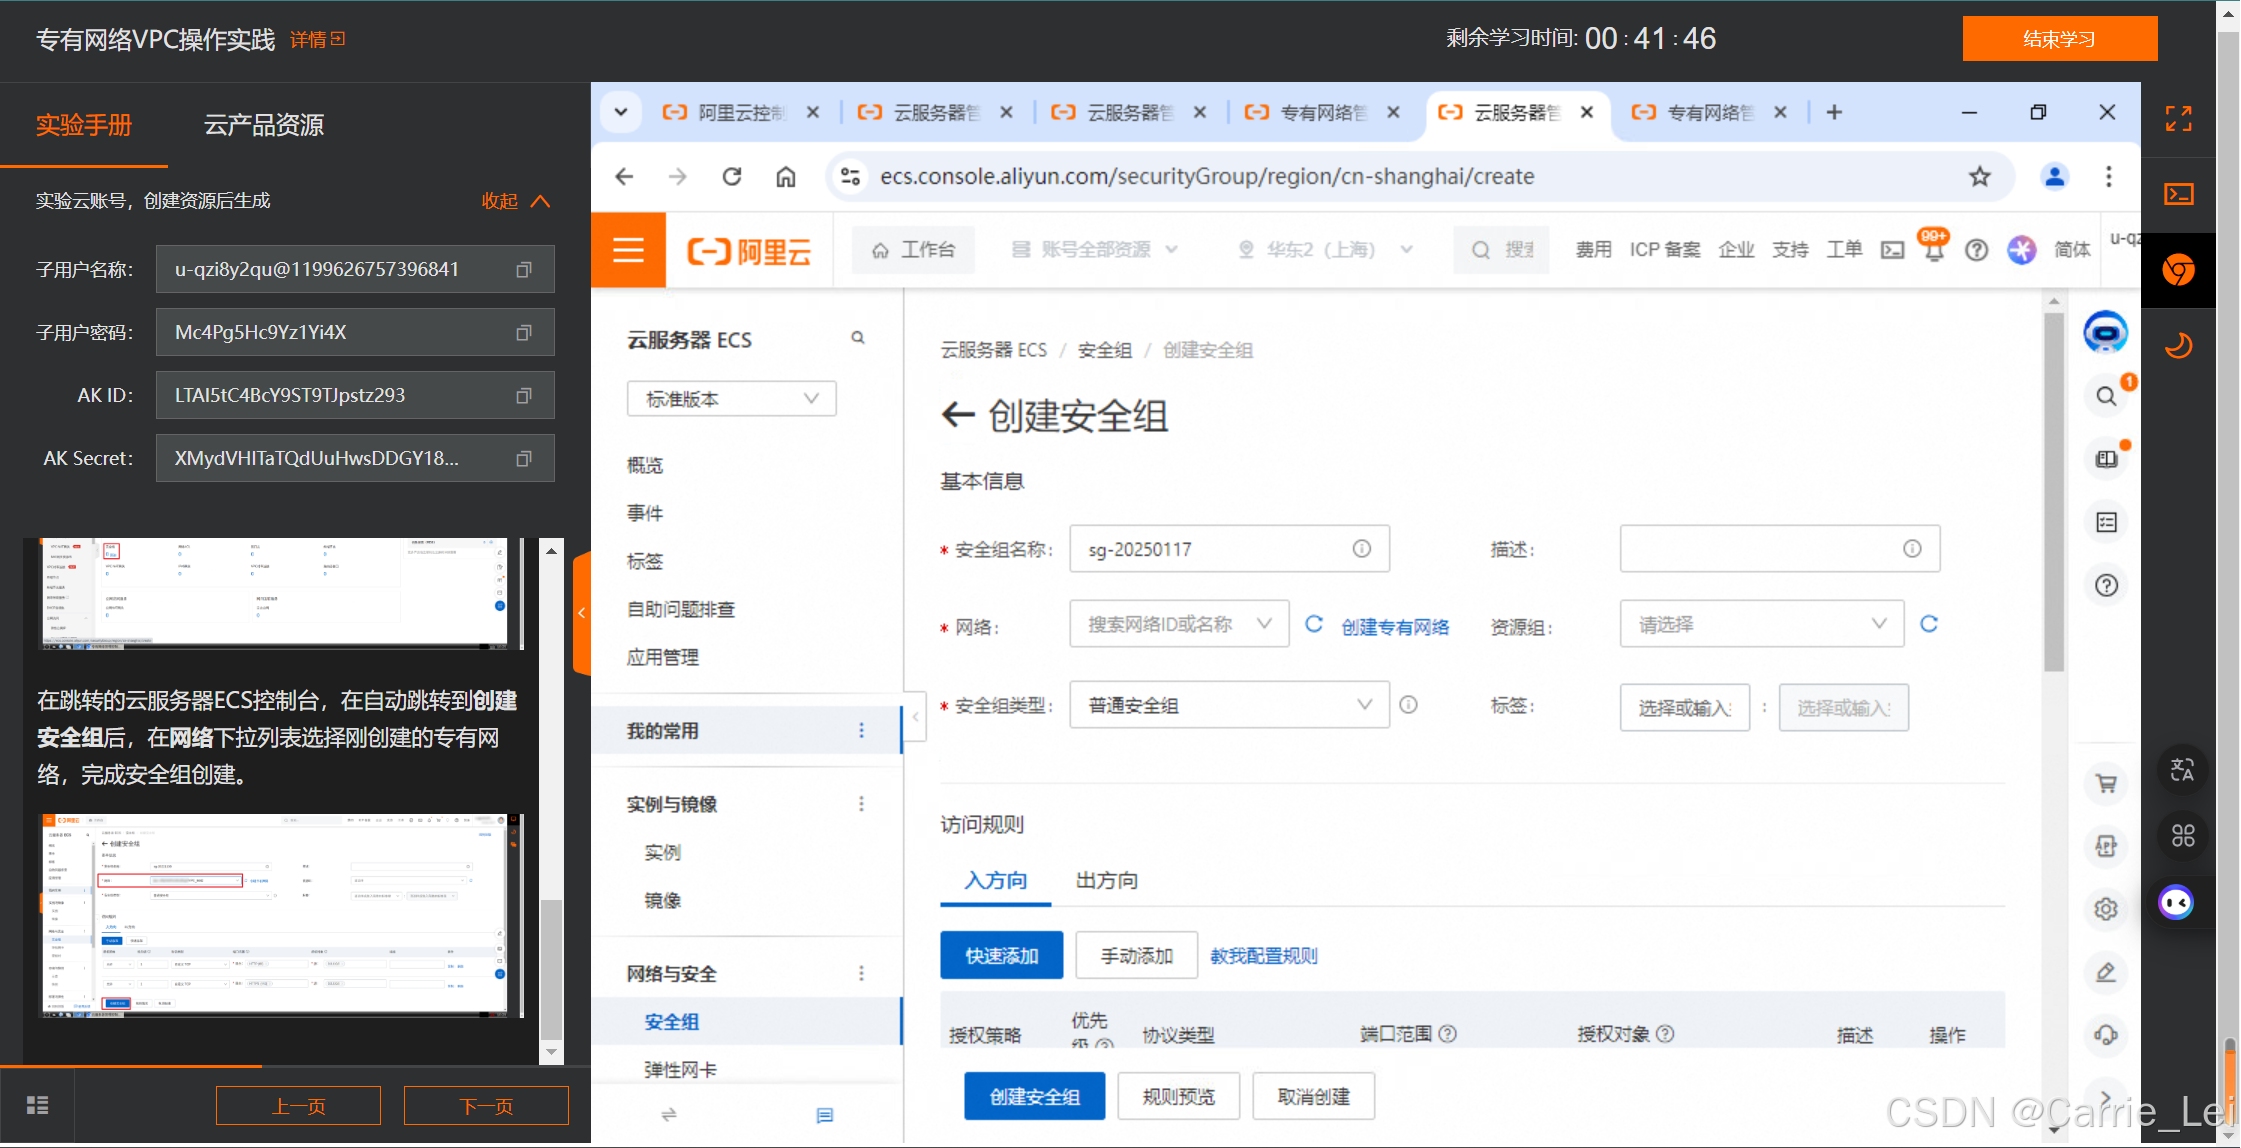2241x1148 pixels.
Task: Click the 取消创建 button
Action: click(1313, 1097)
